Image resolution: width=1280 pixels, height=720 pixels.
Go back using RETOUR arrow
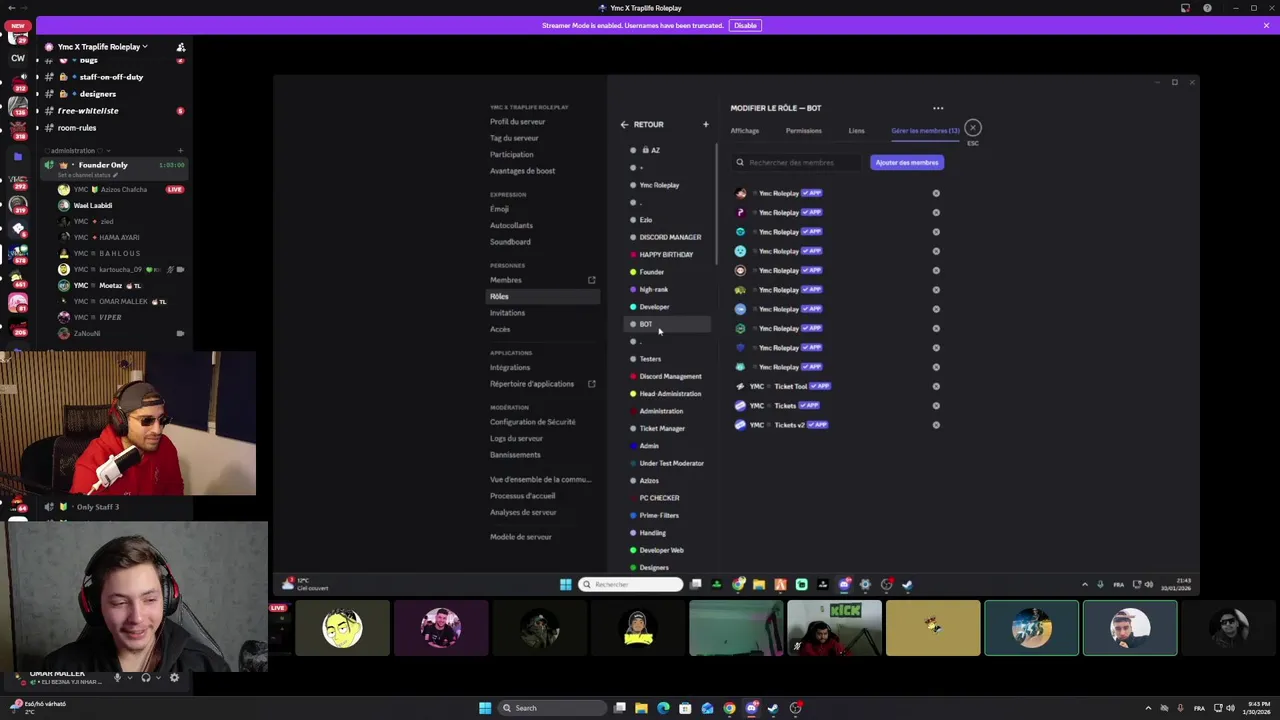point(624,125)
